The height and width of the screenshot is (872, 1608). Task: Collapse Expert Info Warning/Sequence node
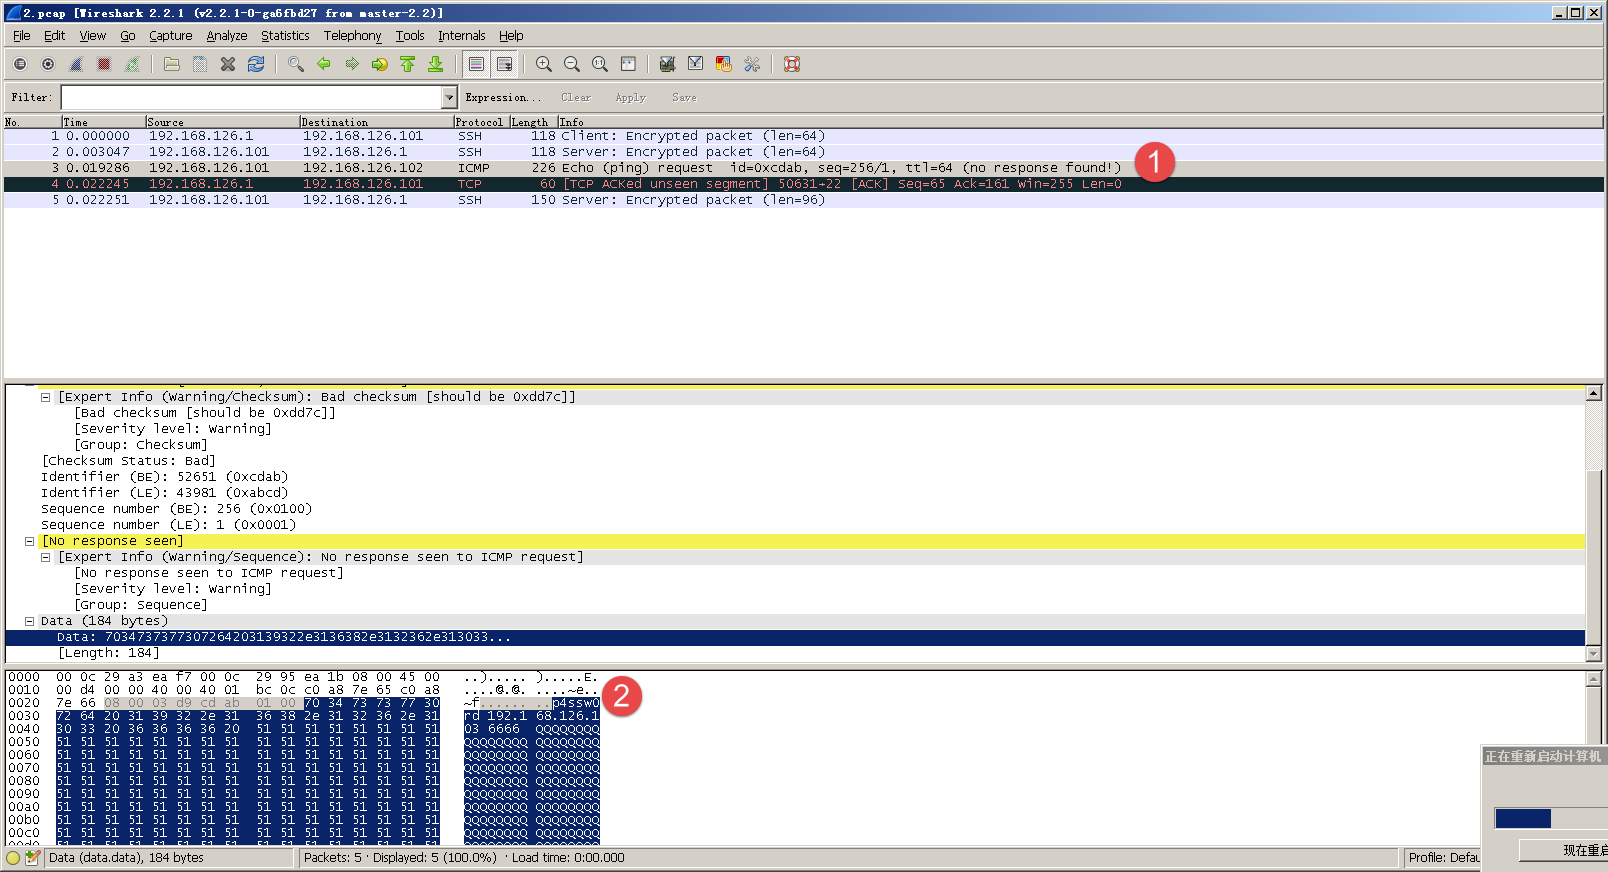click(x=45, y=557)
